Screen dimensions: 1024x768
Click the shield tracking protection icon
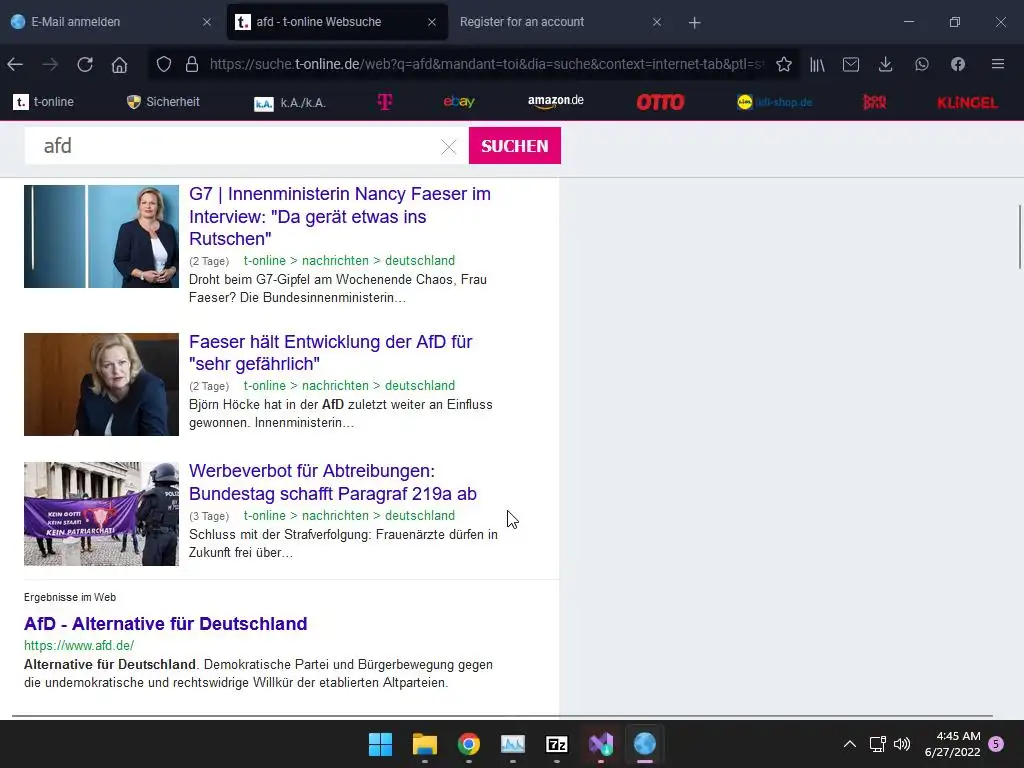point(164,64)
